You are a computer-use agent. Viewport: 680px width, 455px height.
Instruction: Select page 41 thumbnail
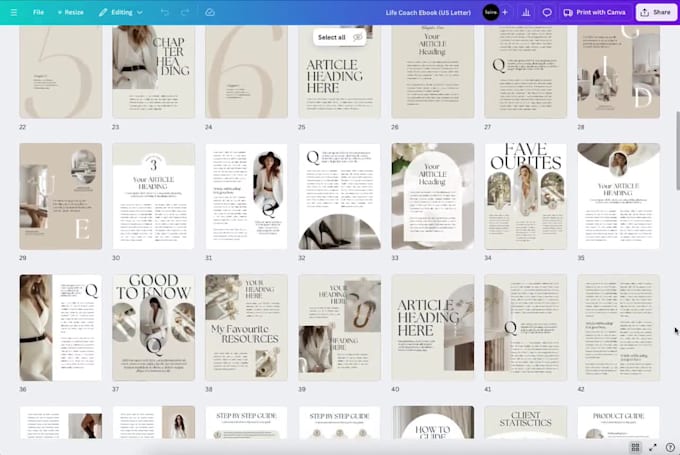[x=526, y=327]
